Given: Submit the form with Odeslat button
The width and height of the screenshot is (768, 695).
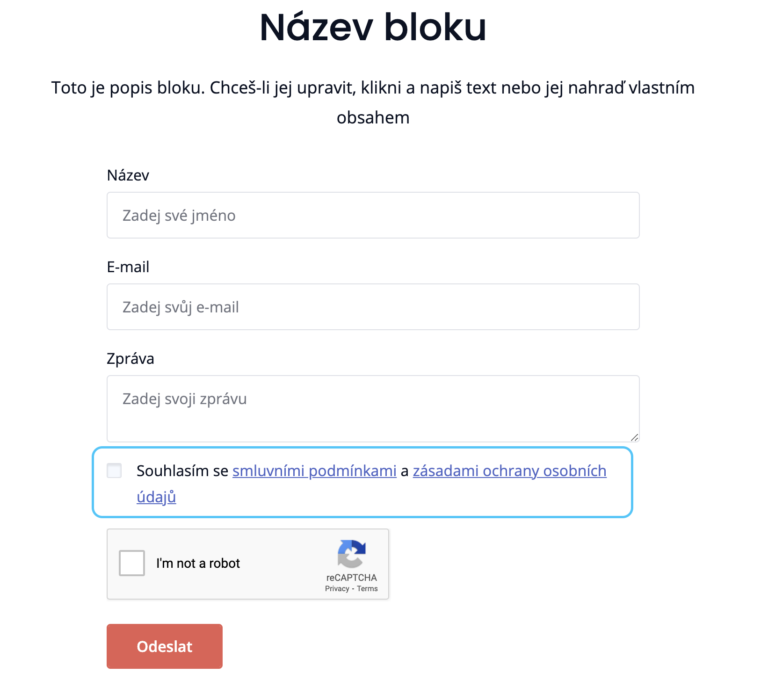Looking at the screenshot, I should [165, 646].
